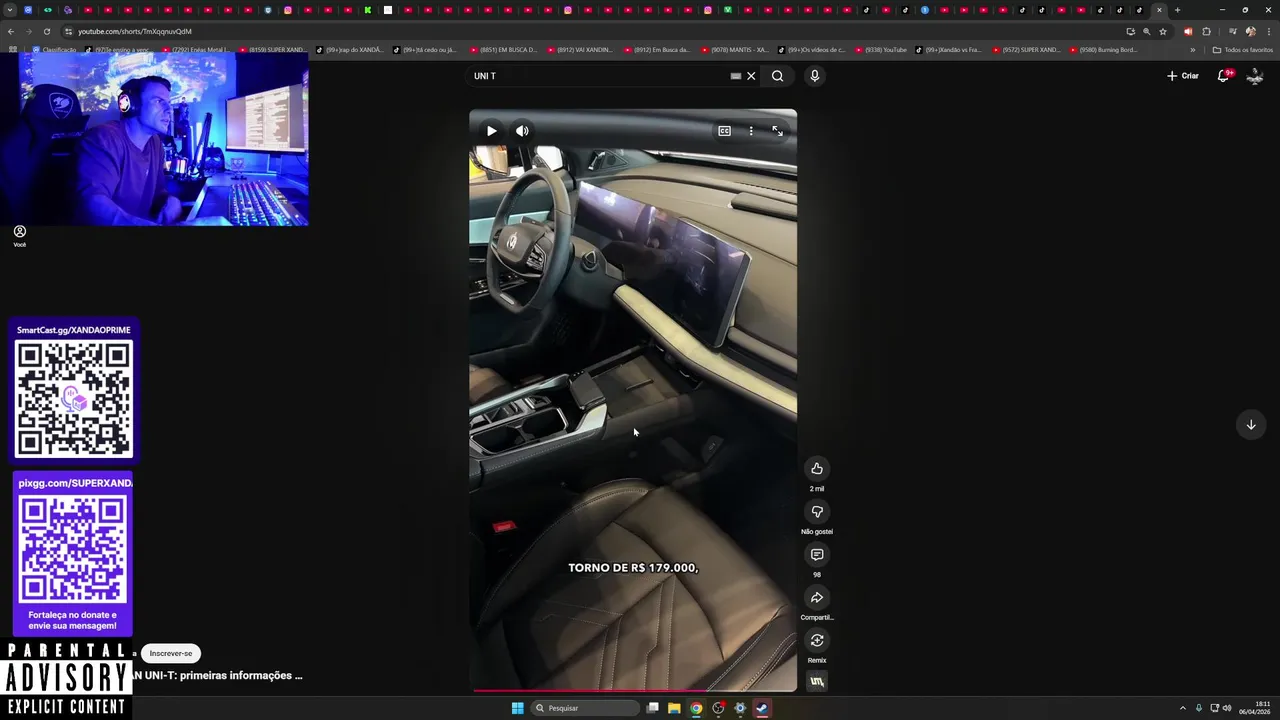Open the '(8851) EM BUSCA D...' bookmark
1280x720 pixels.
click(x=503, y=50)
